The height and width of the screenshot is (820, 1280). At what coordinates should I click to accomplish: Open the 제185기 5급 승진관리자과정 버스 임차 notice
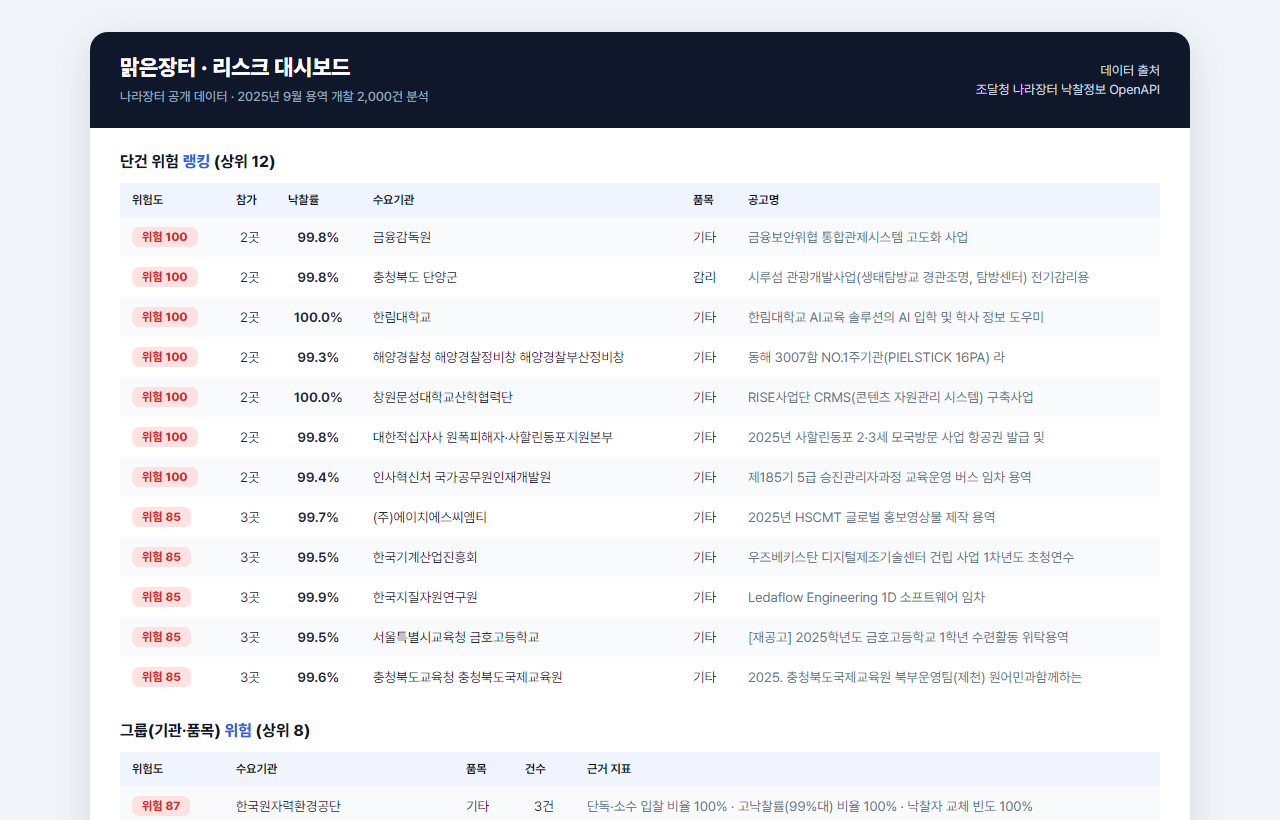click(890, 477)
